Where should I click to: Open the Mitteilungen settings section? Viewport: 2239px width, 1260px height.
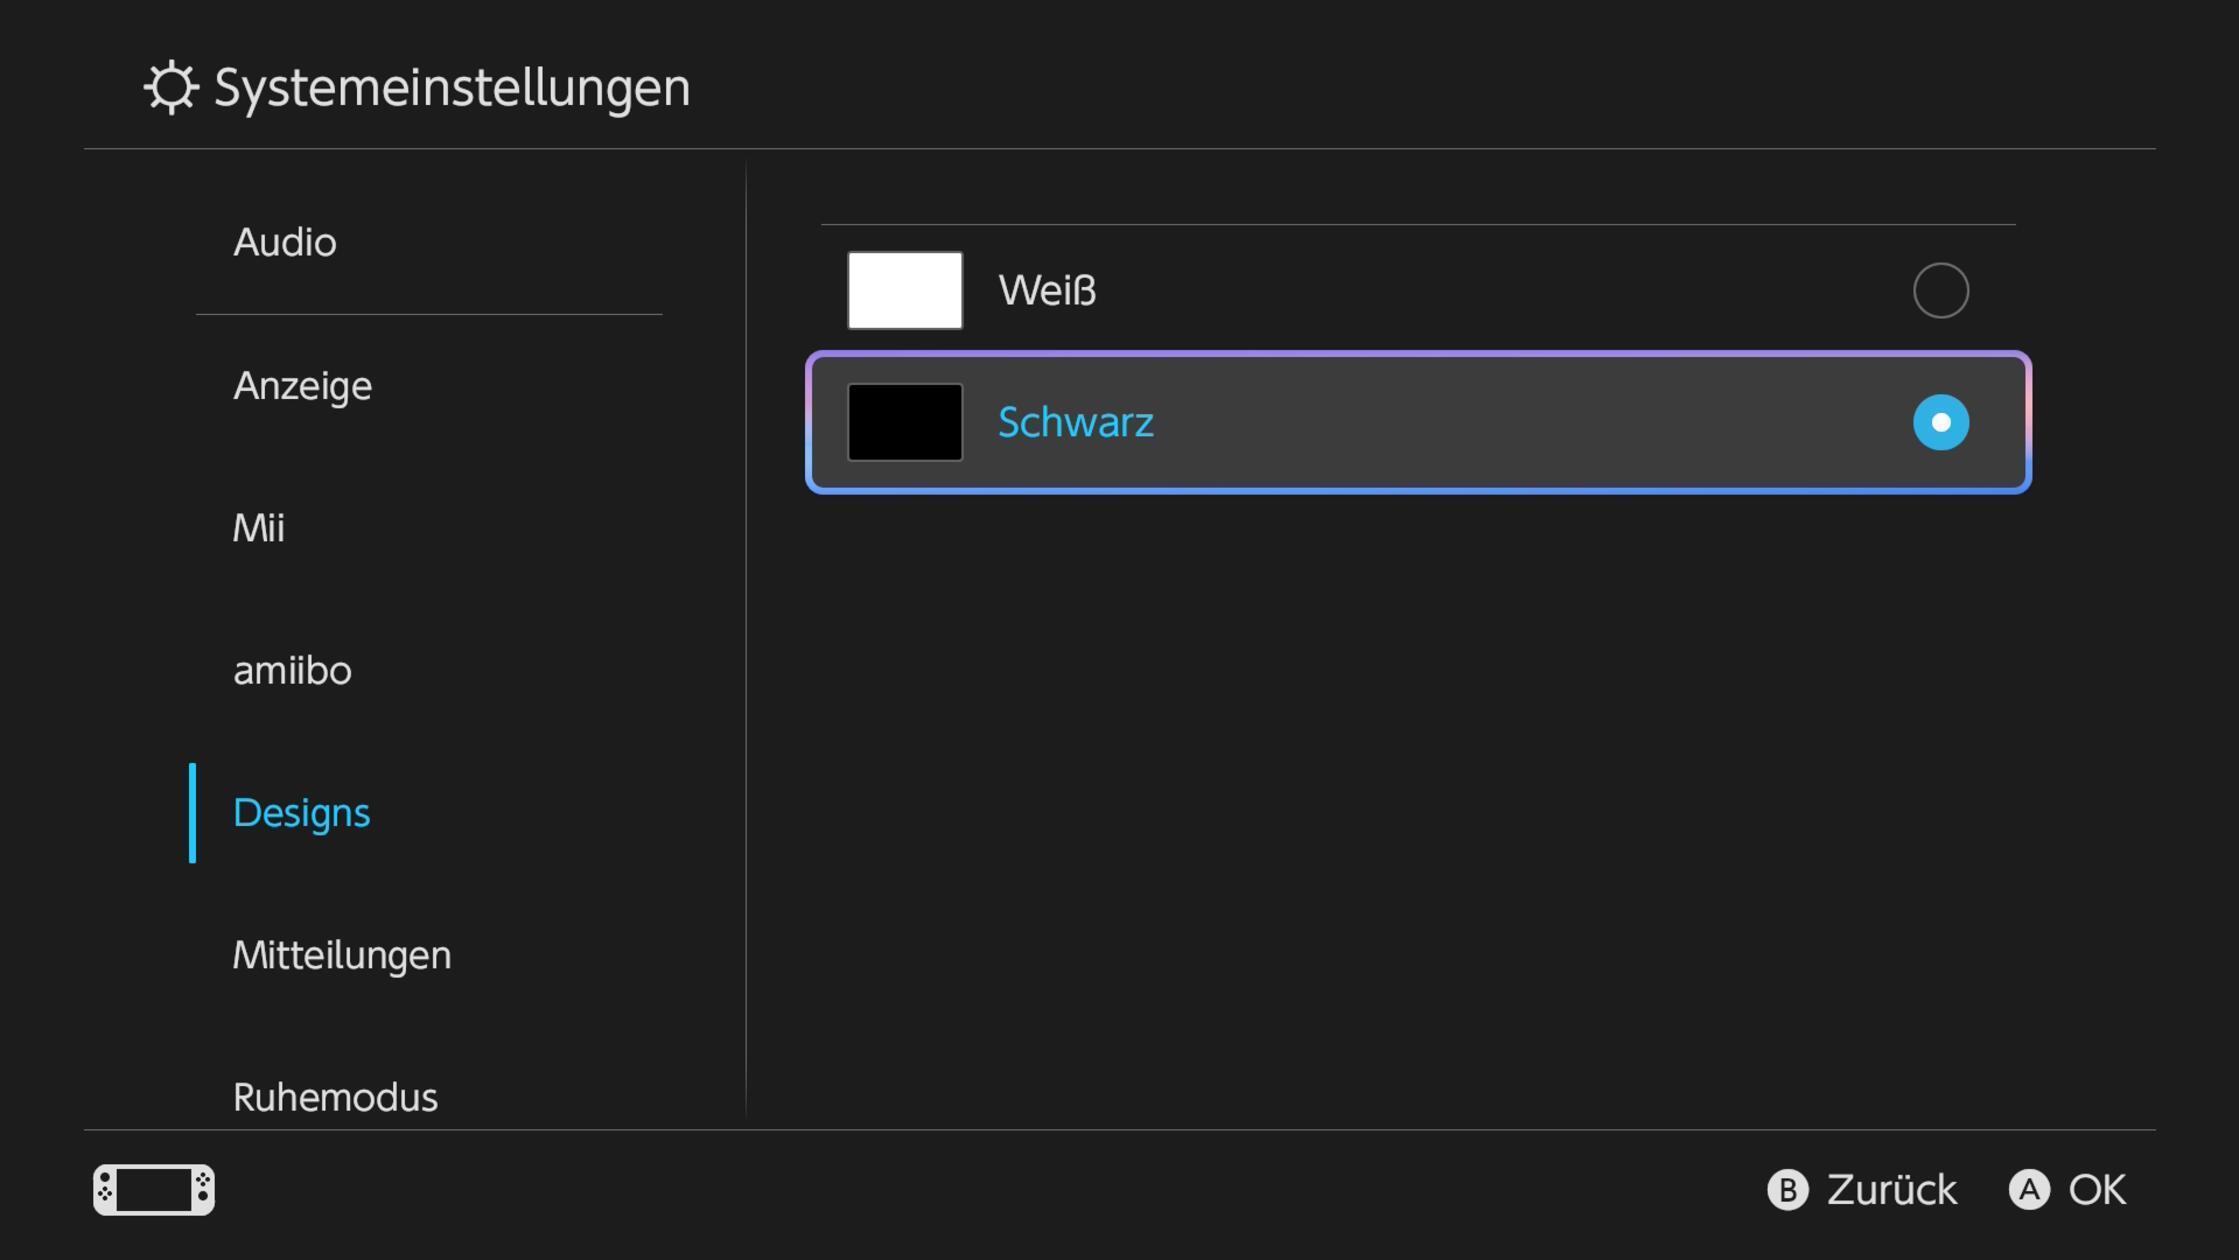[x=342, y=956]
